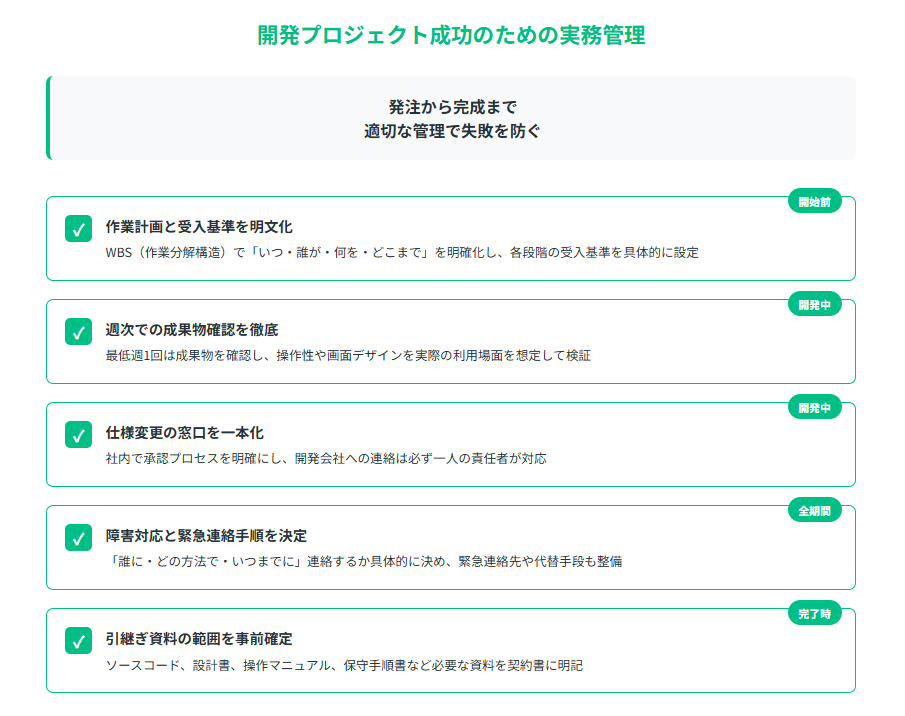This screenshot has width=905, height=716.
Task: Click the green checkmark beside 障害対応と緊急連絡手順を決定
Action: pos(79,537)
